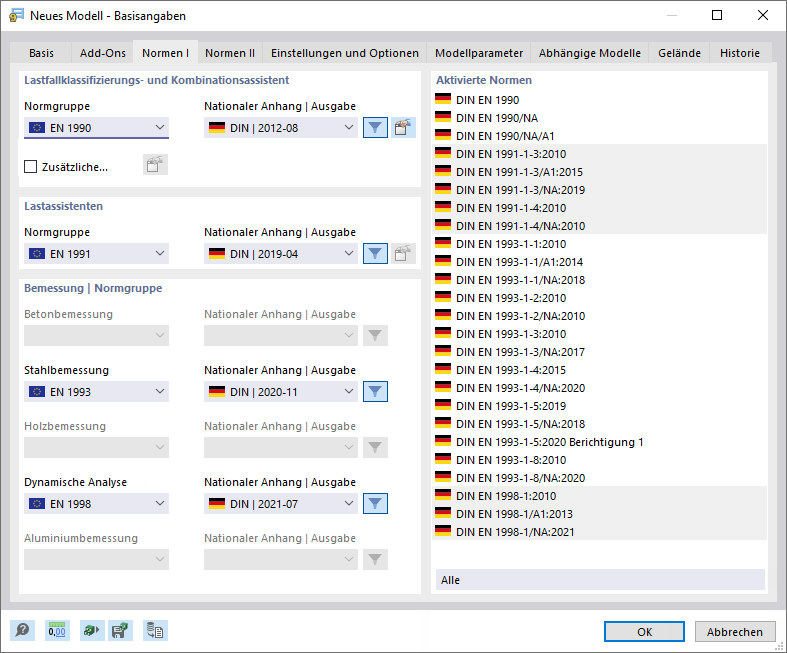Image resolution: width=787 pixels, height=653 pixels.
Task: Click the database copy icon in bottom toolbar
Action: point(155,630)
